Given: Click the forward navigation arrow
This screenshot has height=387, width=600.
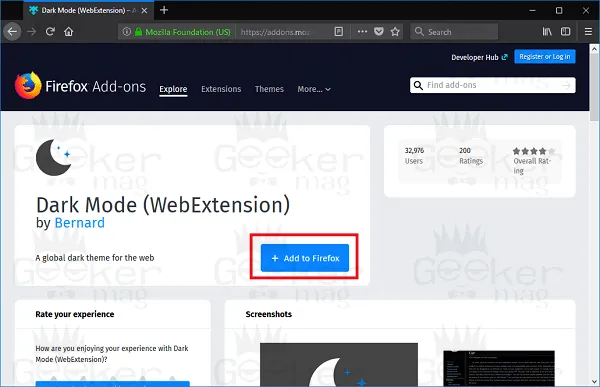Looking at the screenshot, I should [x=31, y=32].
